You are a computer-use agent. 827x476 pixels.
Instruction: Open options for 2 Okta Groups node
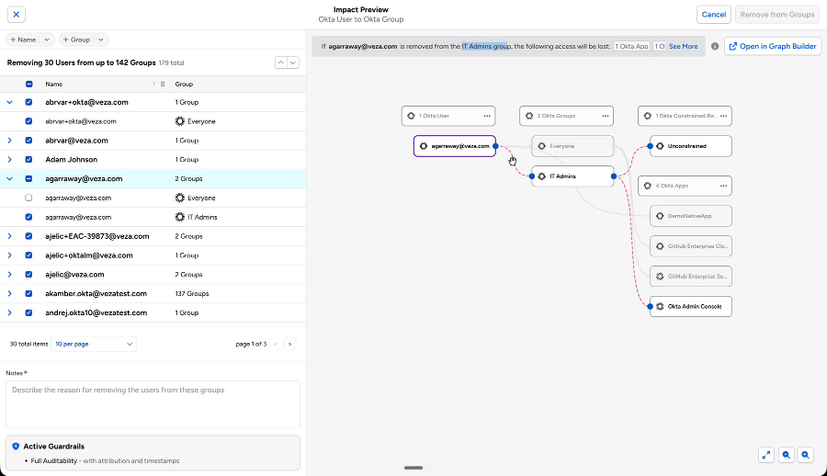(605, 116)
